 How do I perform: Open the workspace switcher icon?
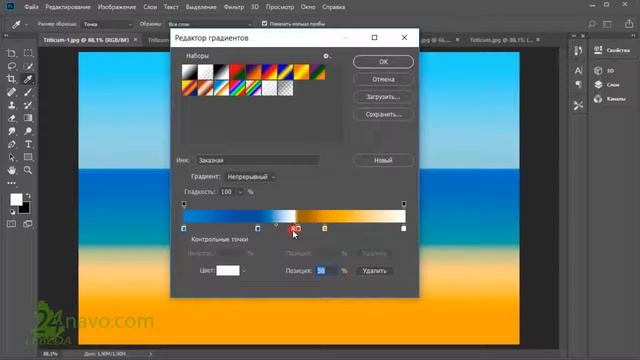click(x=608, y=24)
